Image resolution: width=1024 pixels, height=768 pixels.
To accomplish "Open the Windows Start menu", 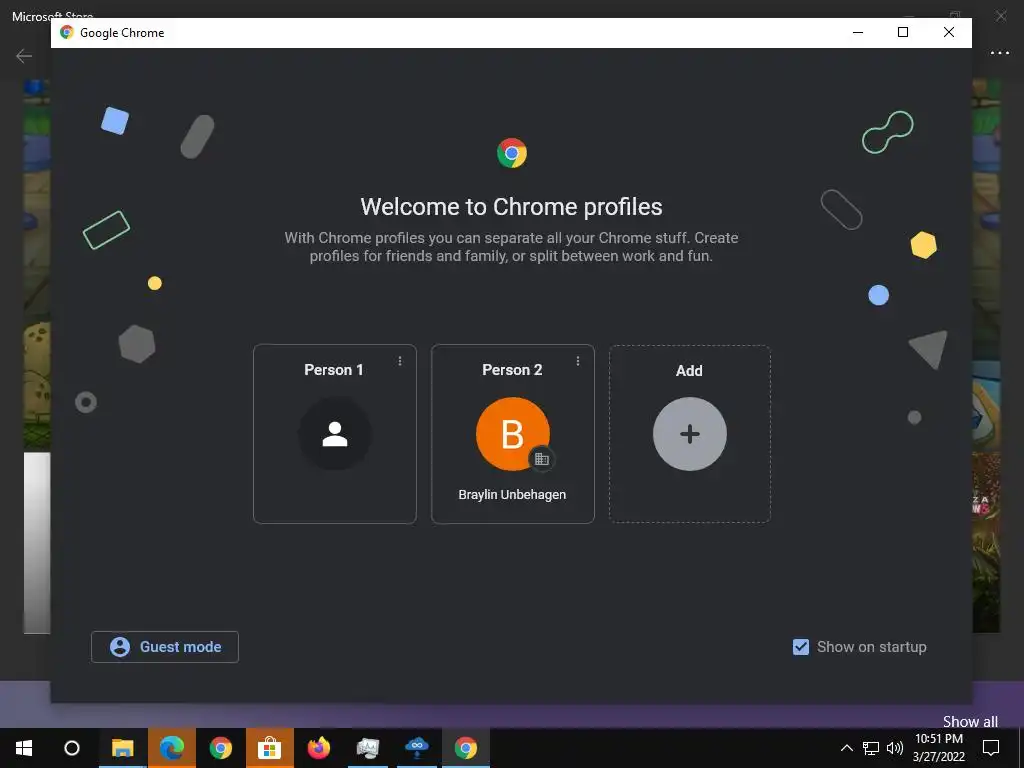I will pos(24,748).
